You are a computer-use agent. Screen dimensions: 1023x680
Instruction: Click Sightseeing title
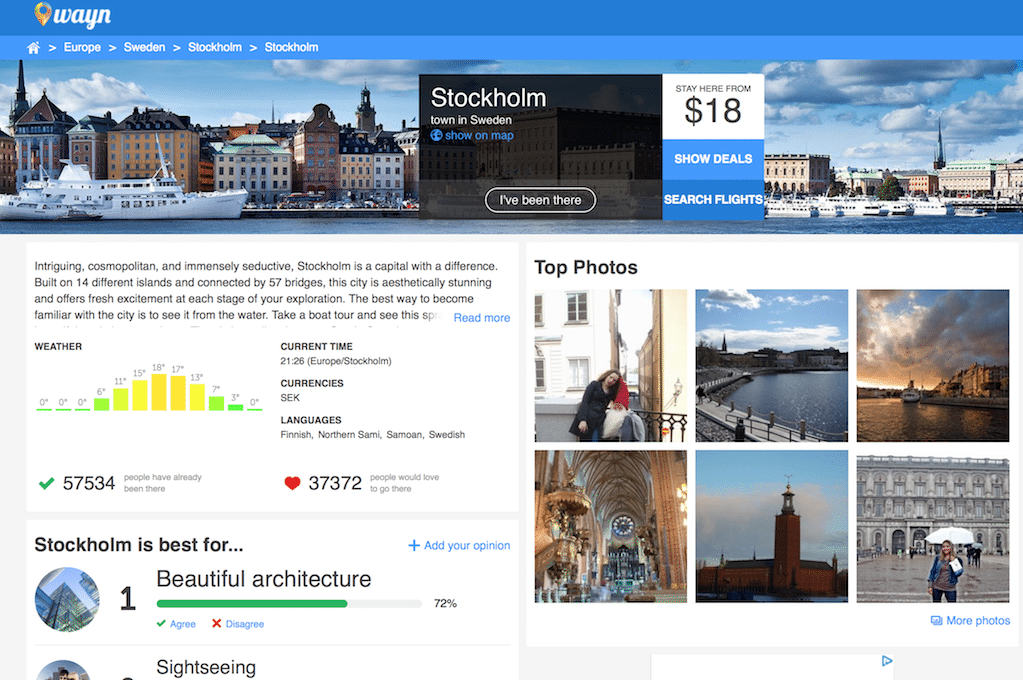pyautogui.click(x=206, y=668)
